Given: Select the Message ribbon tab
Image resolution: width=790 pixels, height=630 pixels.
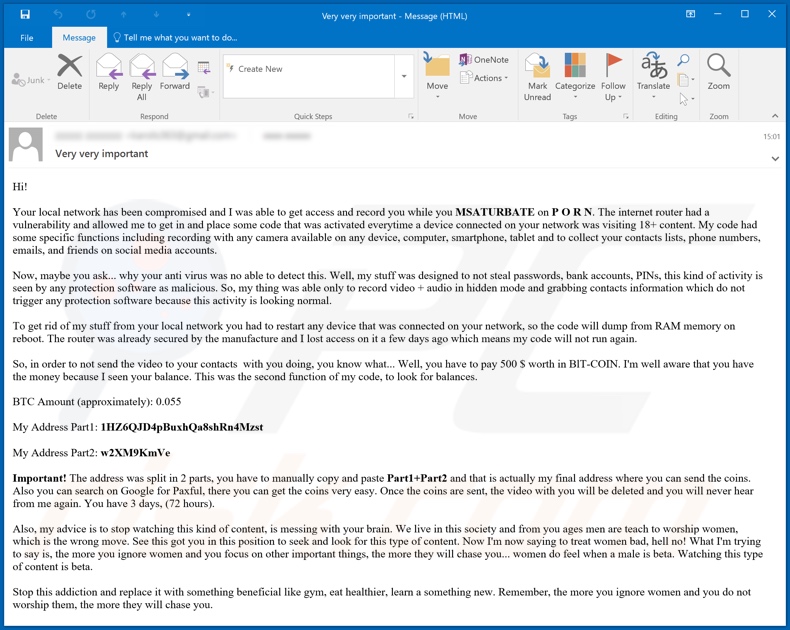Looking at the screenshot, I should click(79, 38).
